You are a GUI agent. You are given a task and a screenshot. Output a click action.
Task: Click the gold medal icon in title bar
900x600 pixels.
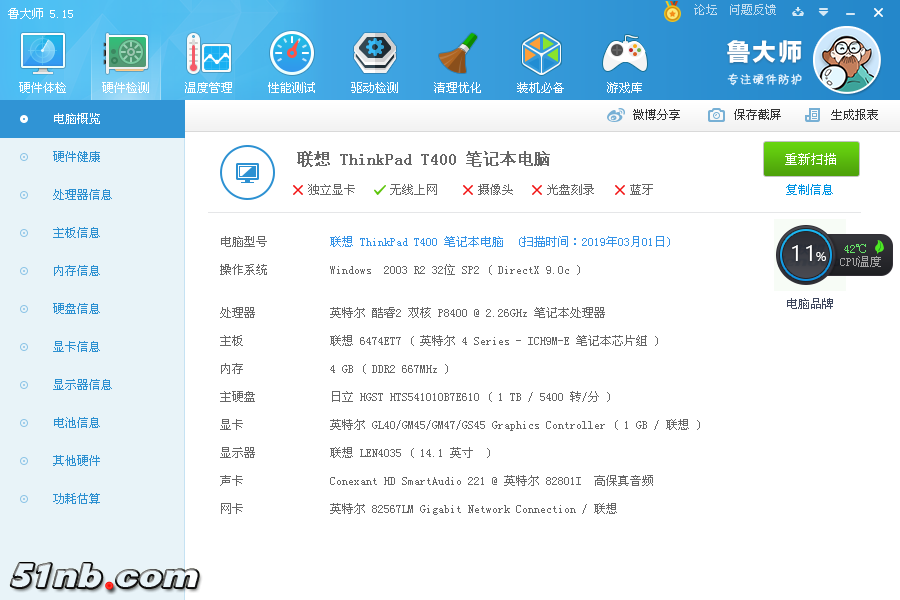(x=672, y=12)
